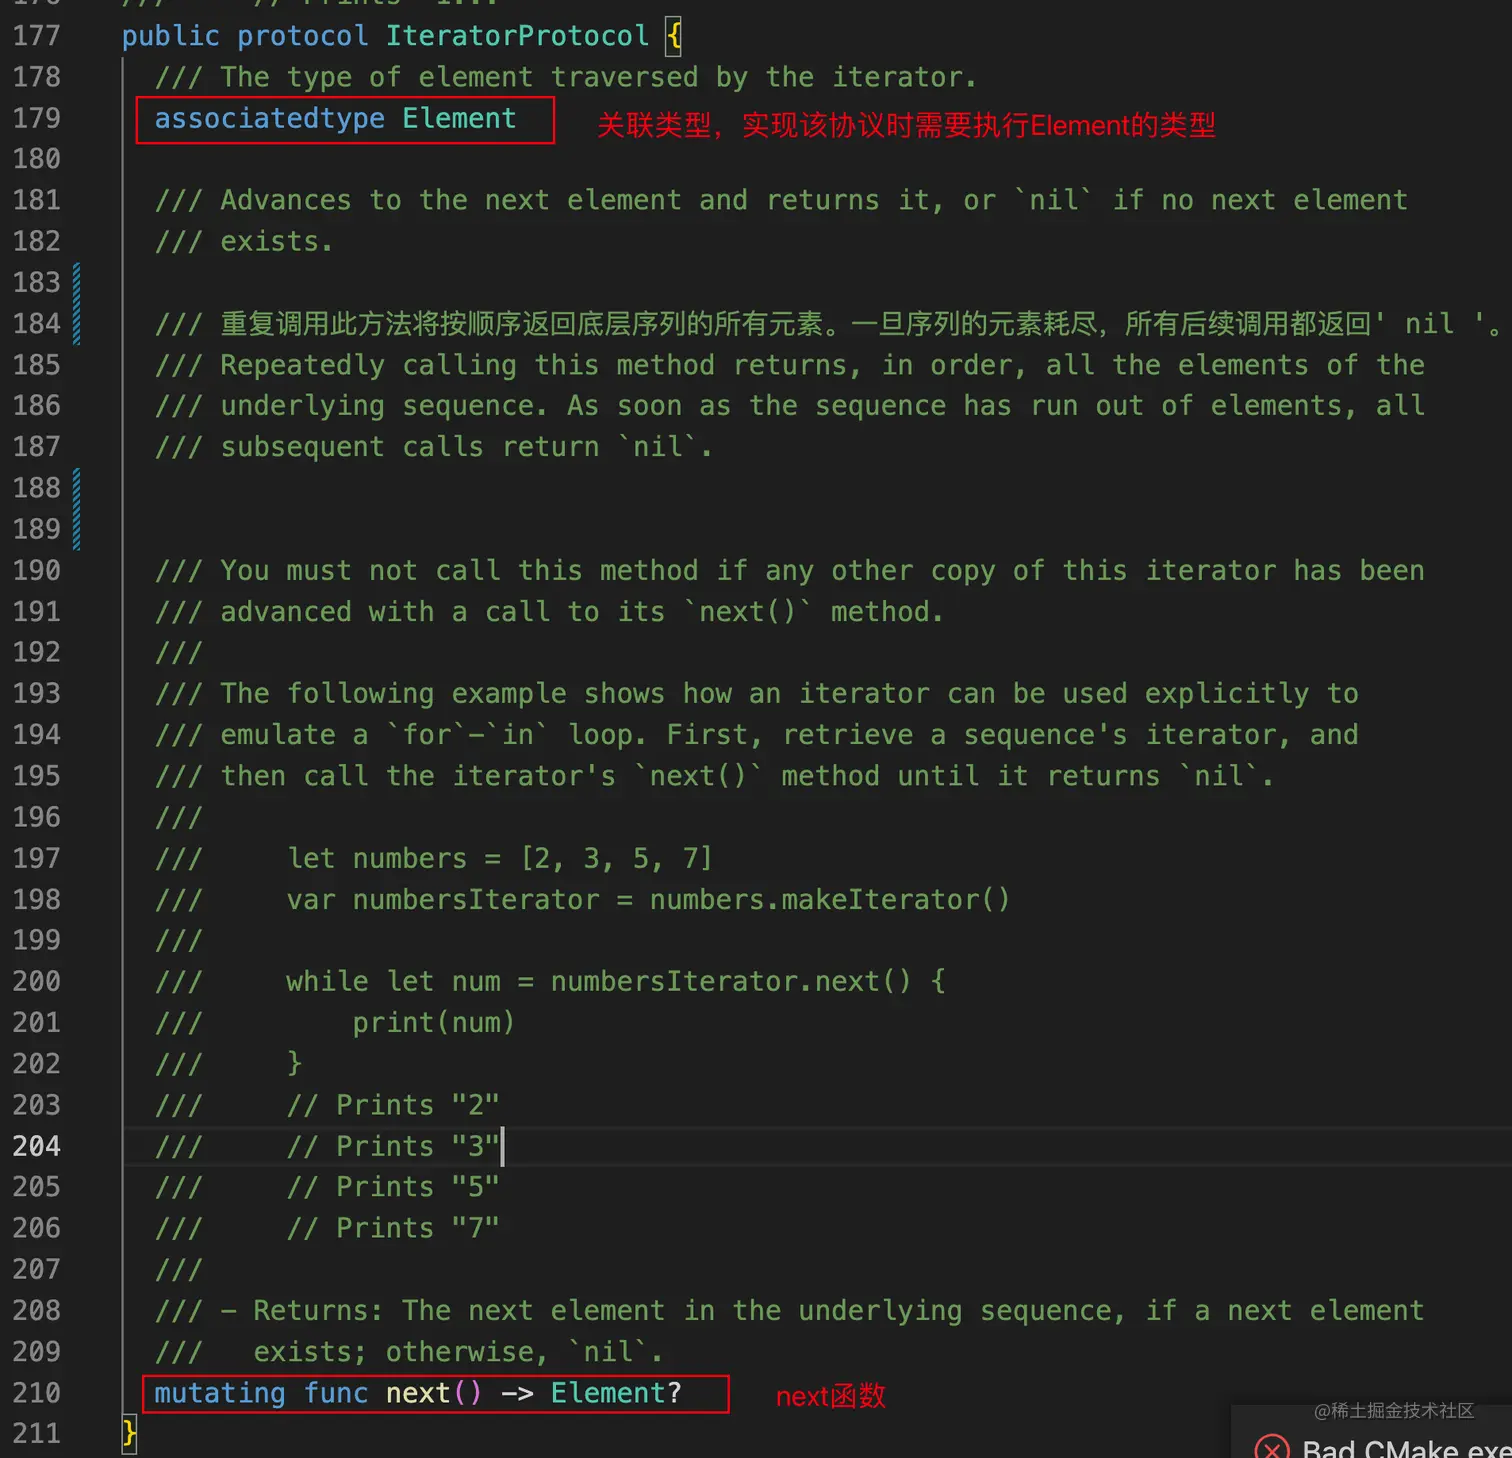Click line number 210 in the gutter
This screenshot has width=1512, height=1458.
coord(37,1393)
